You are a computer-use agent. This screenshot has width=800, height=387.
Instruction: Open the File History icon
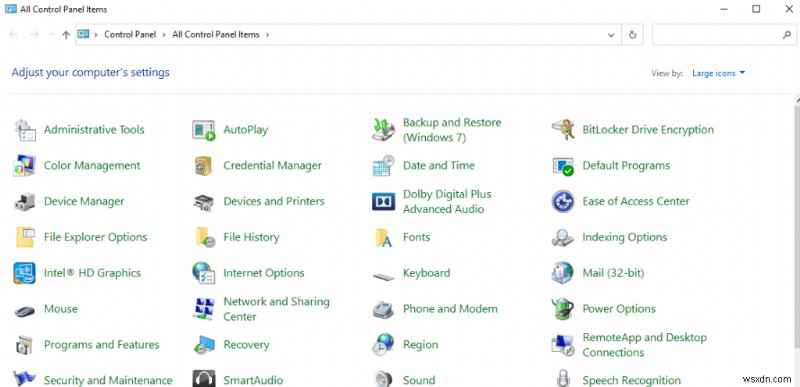tap(205, 237)
